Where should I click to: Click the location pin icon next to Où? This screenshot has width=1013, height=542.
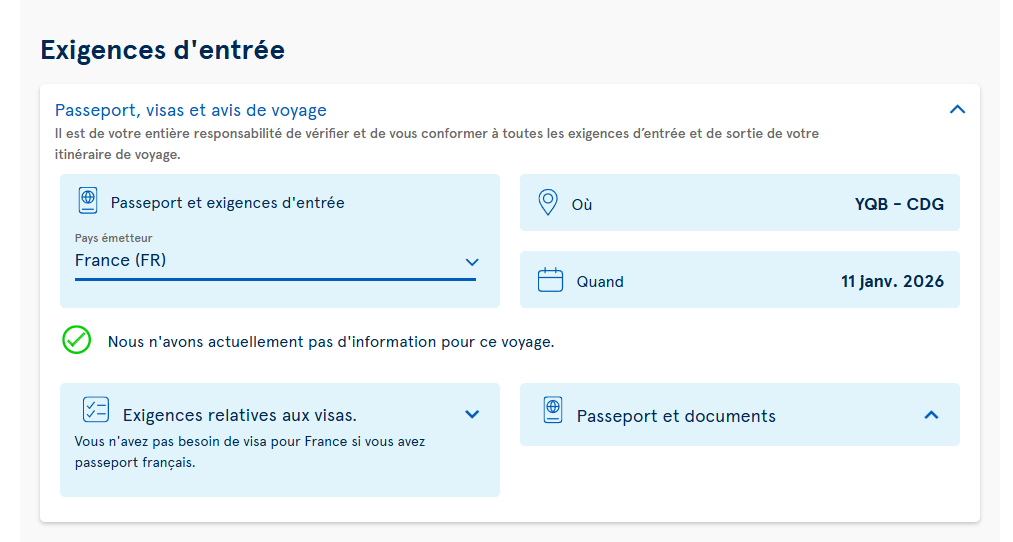548,203
